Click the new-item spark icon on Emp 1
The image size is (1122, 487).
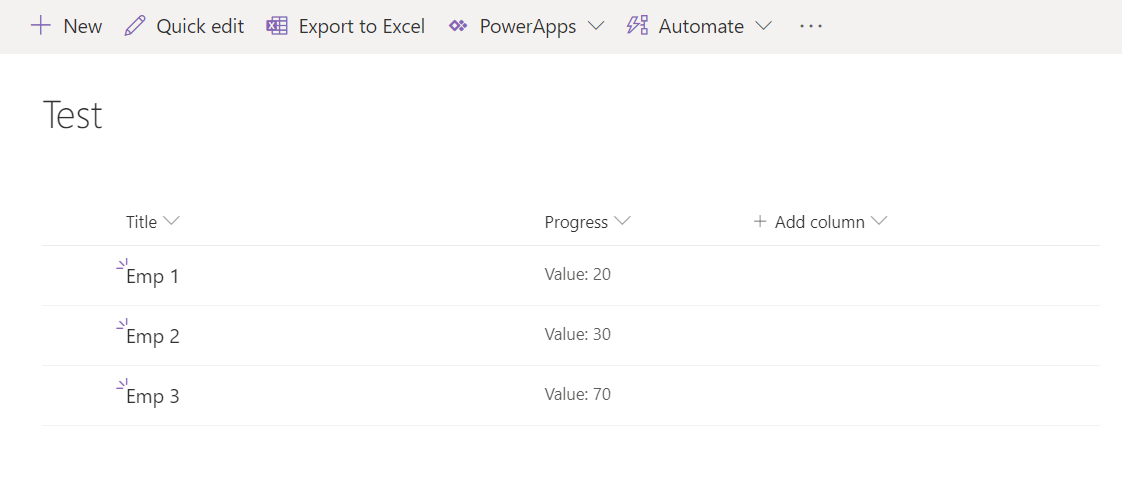(122, 265)
